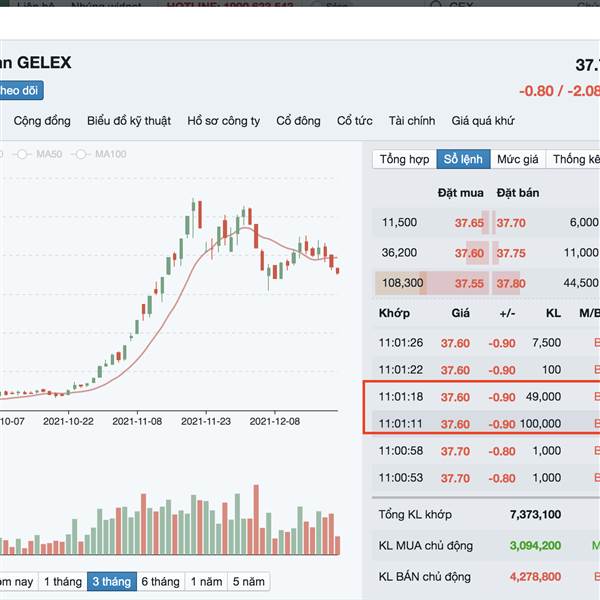Set chart range to 1 năm
The image size is (600, 600).
pyautogui.click(x=206, y=582)
